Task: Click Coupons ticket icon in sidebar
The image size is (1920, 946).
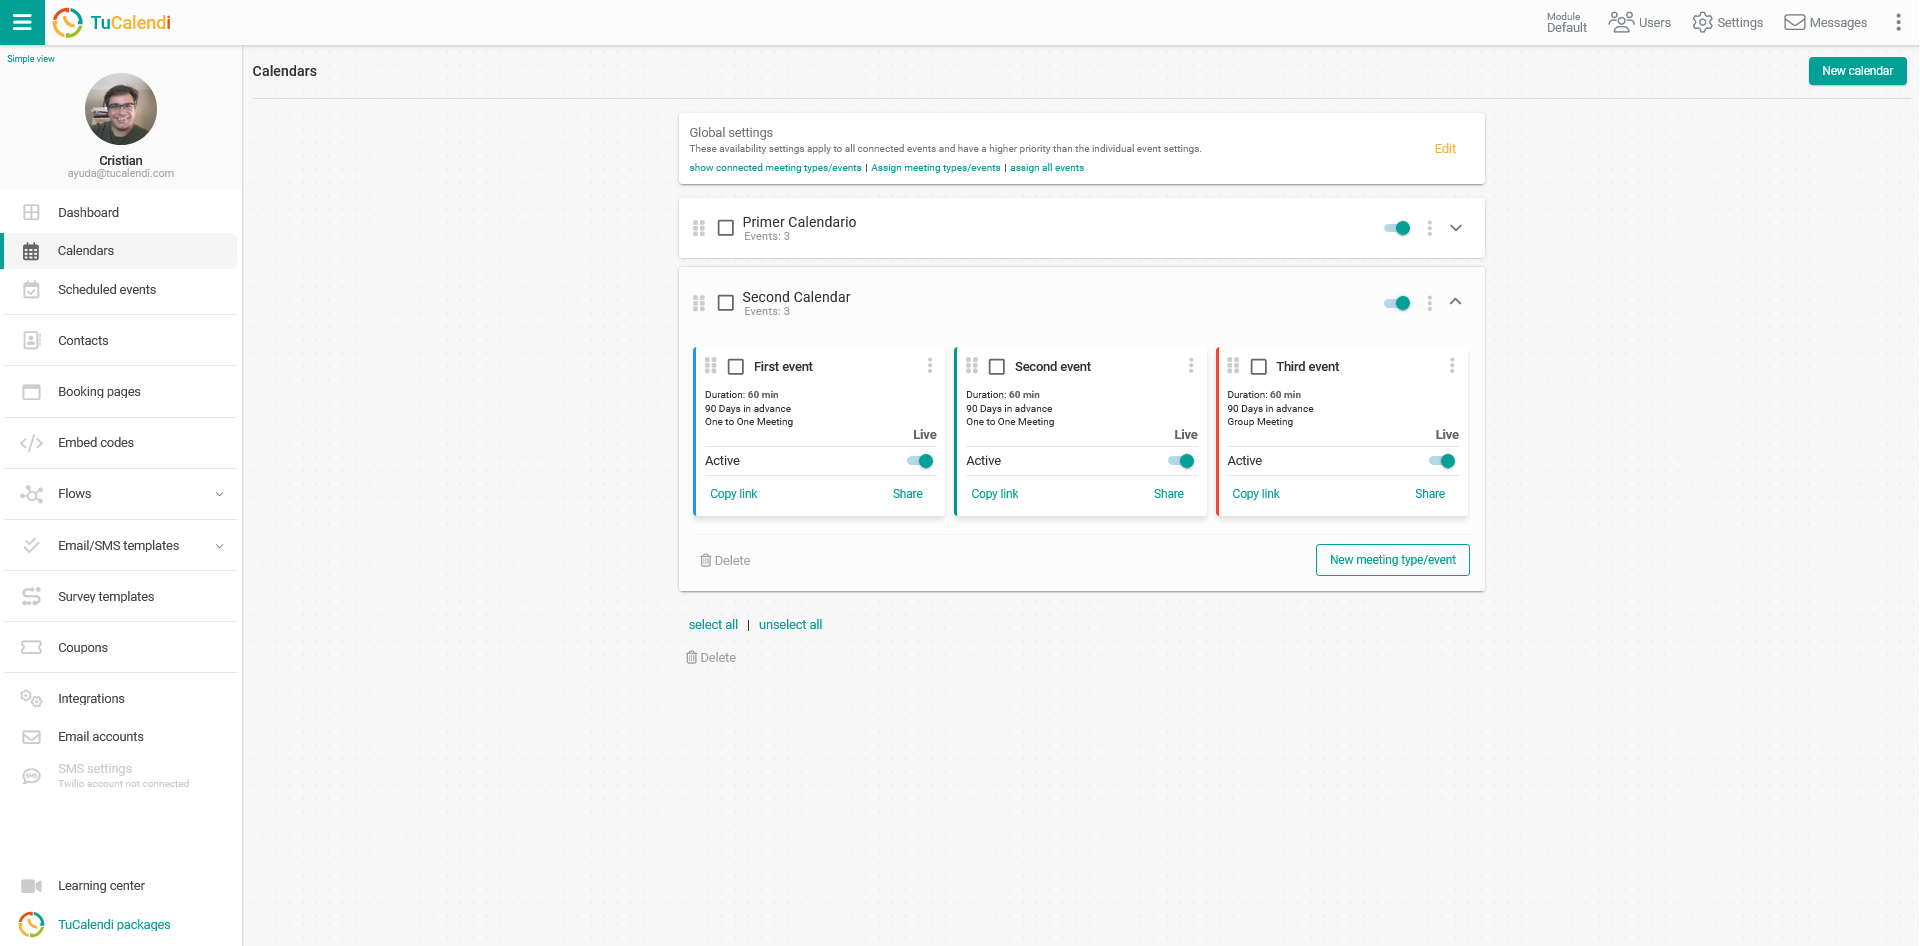Action: pos(31,648)
